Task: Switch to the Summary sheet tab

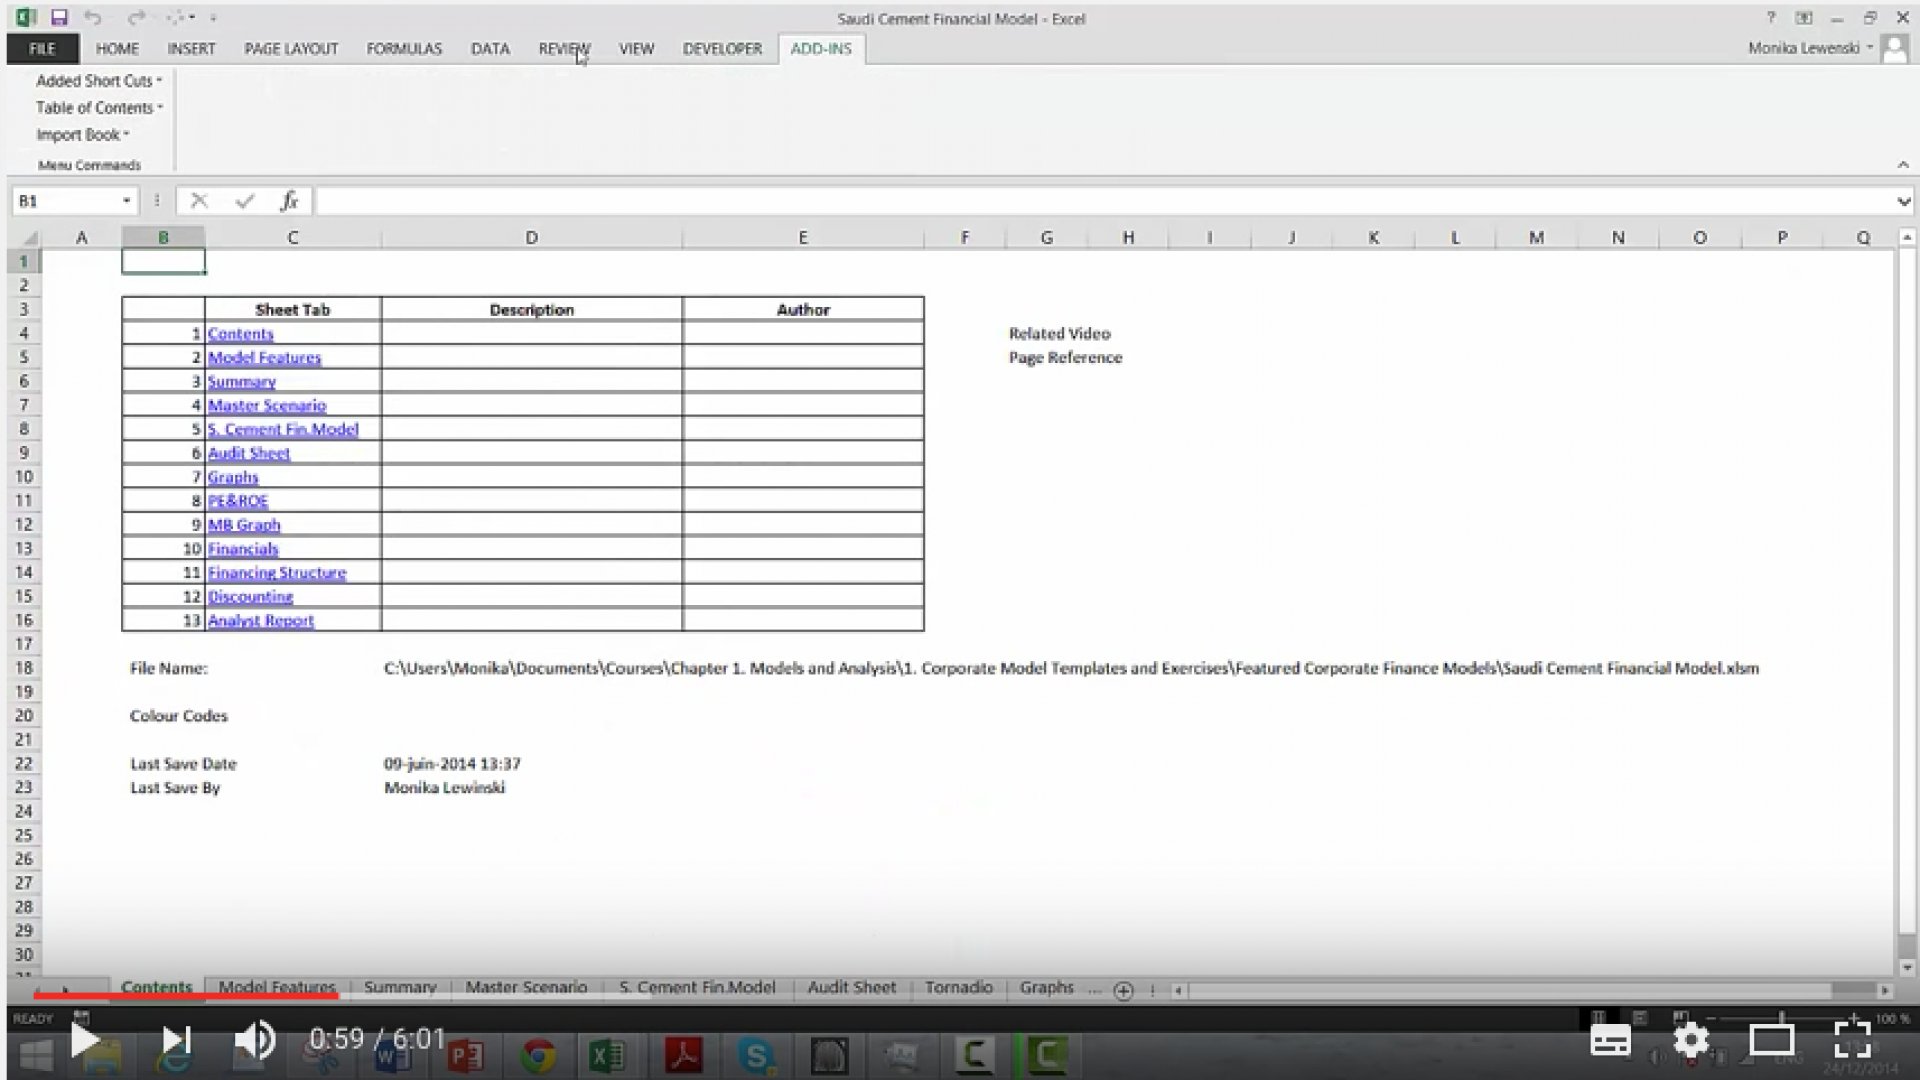Action: click(400, 987)
